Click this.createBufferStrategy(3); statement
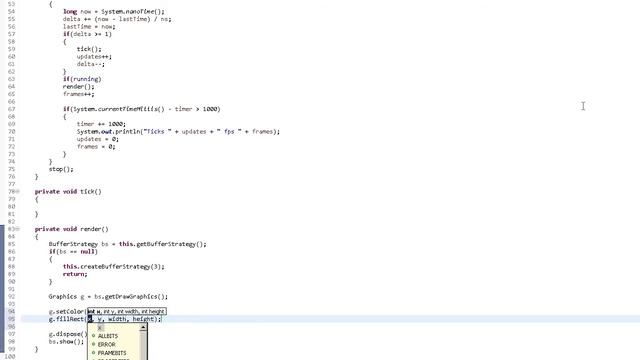Image resolution: width=640 pixels, height=360 pixels. 113,267
